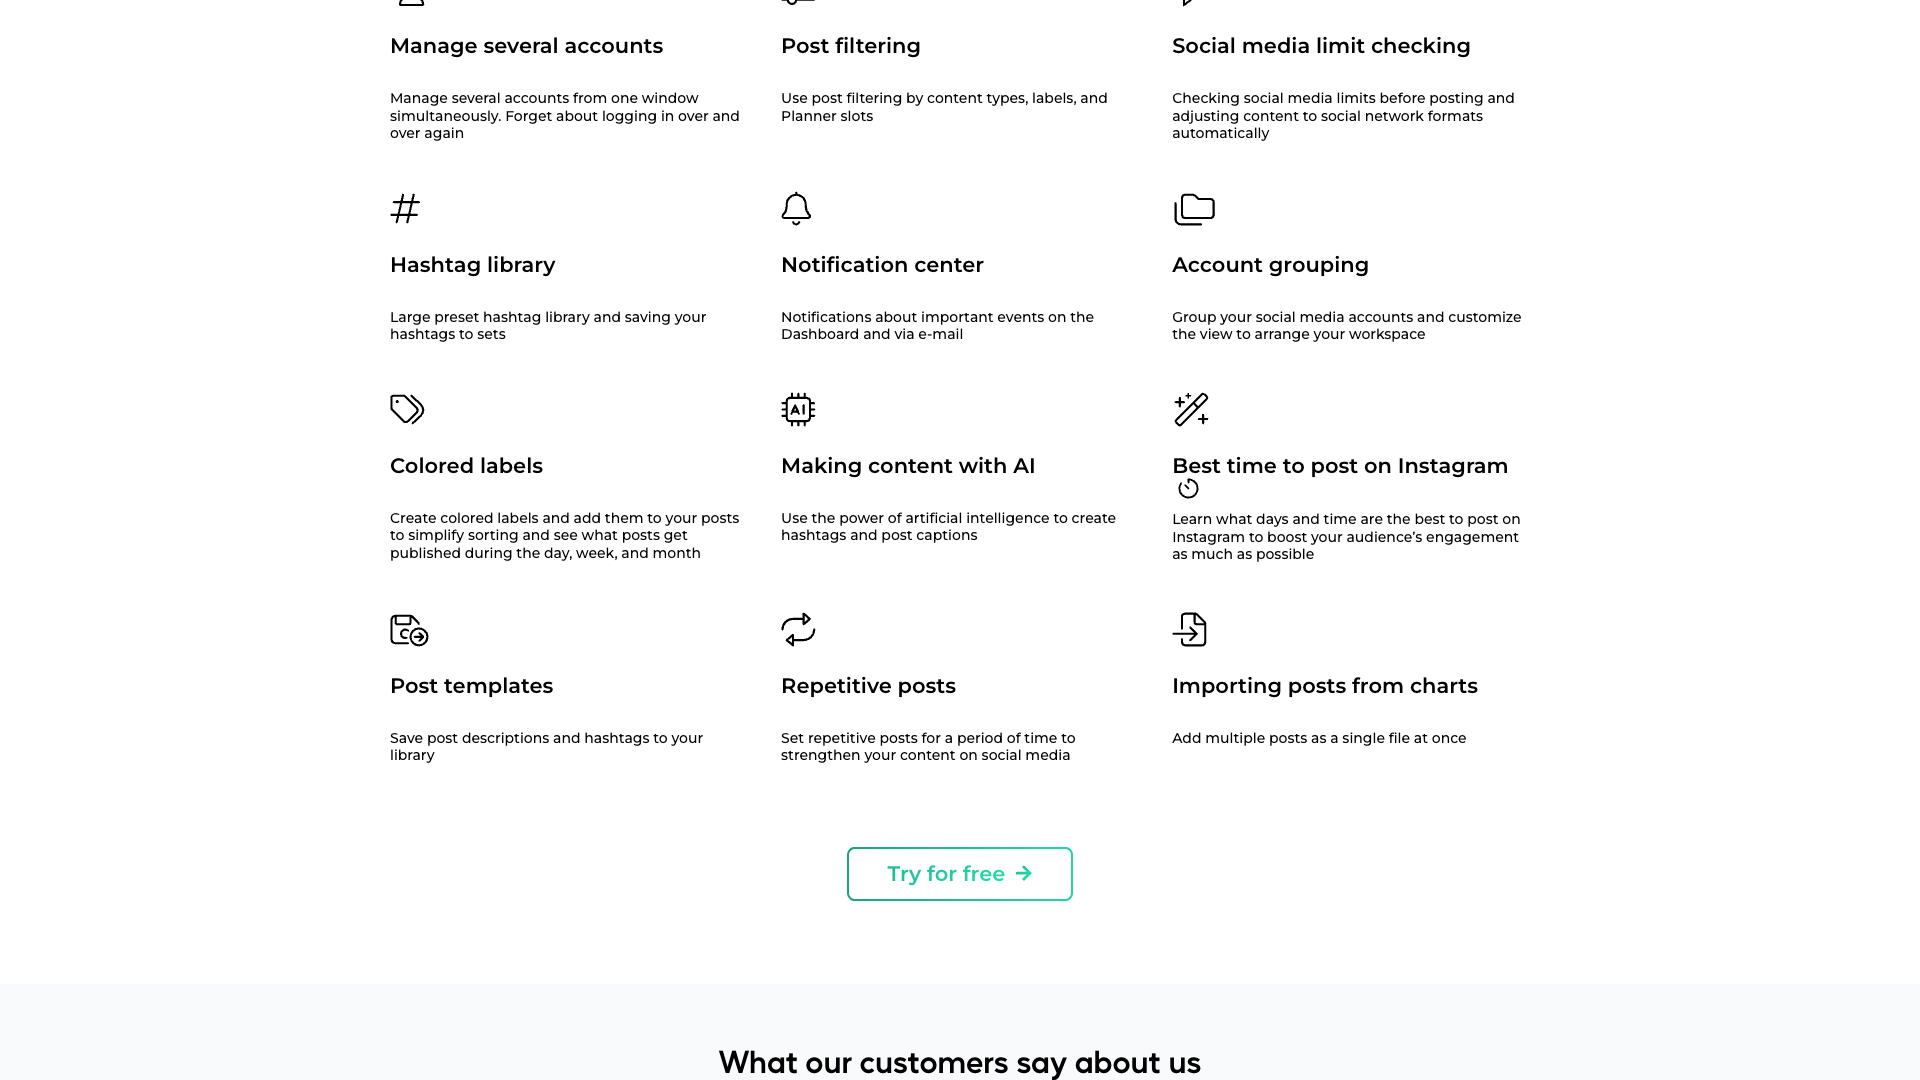Image resolution: width=1920 pixels, height=1080 pixels.
Task: Click the hashtag icon above Hashtag library
Action: [x=404, y=209]
